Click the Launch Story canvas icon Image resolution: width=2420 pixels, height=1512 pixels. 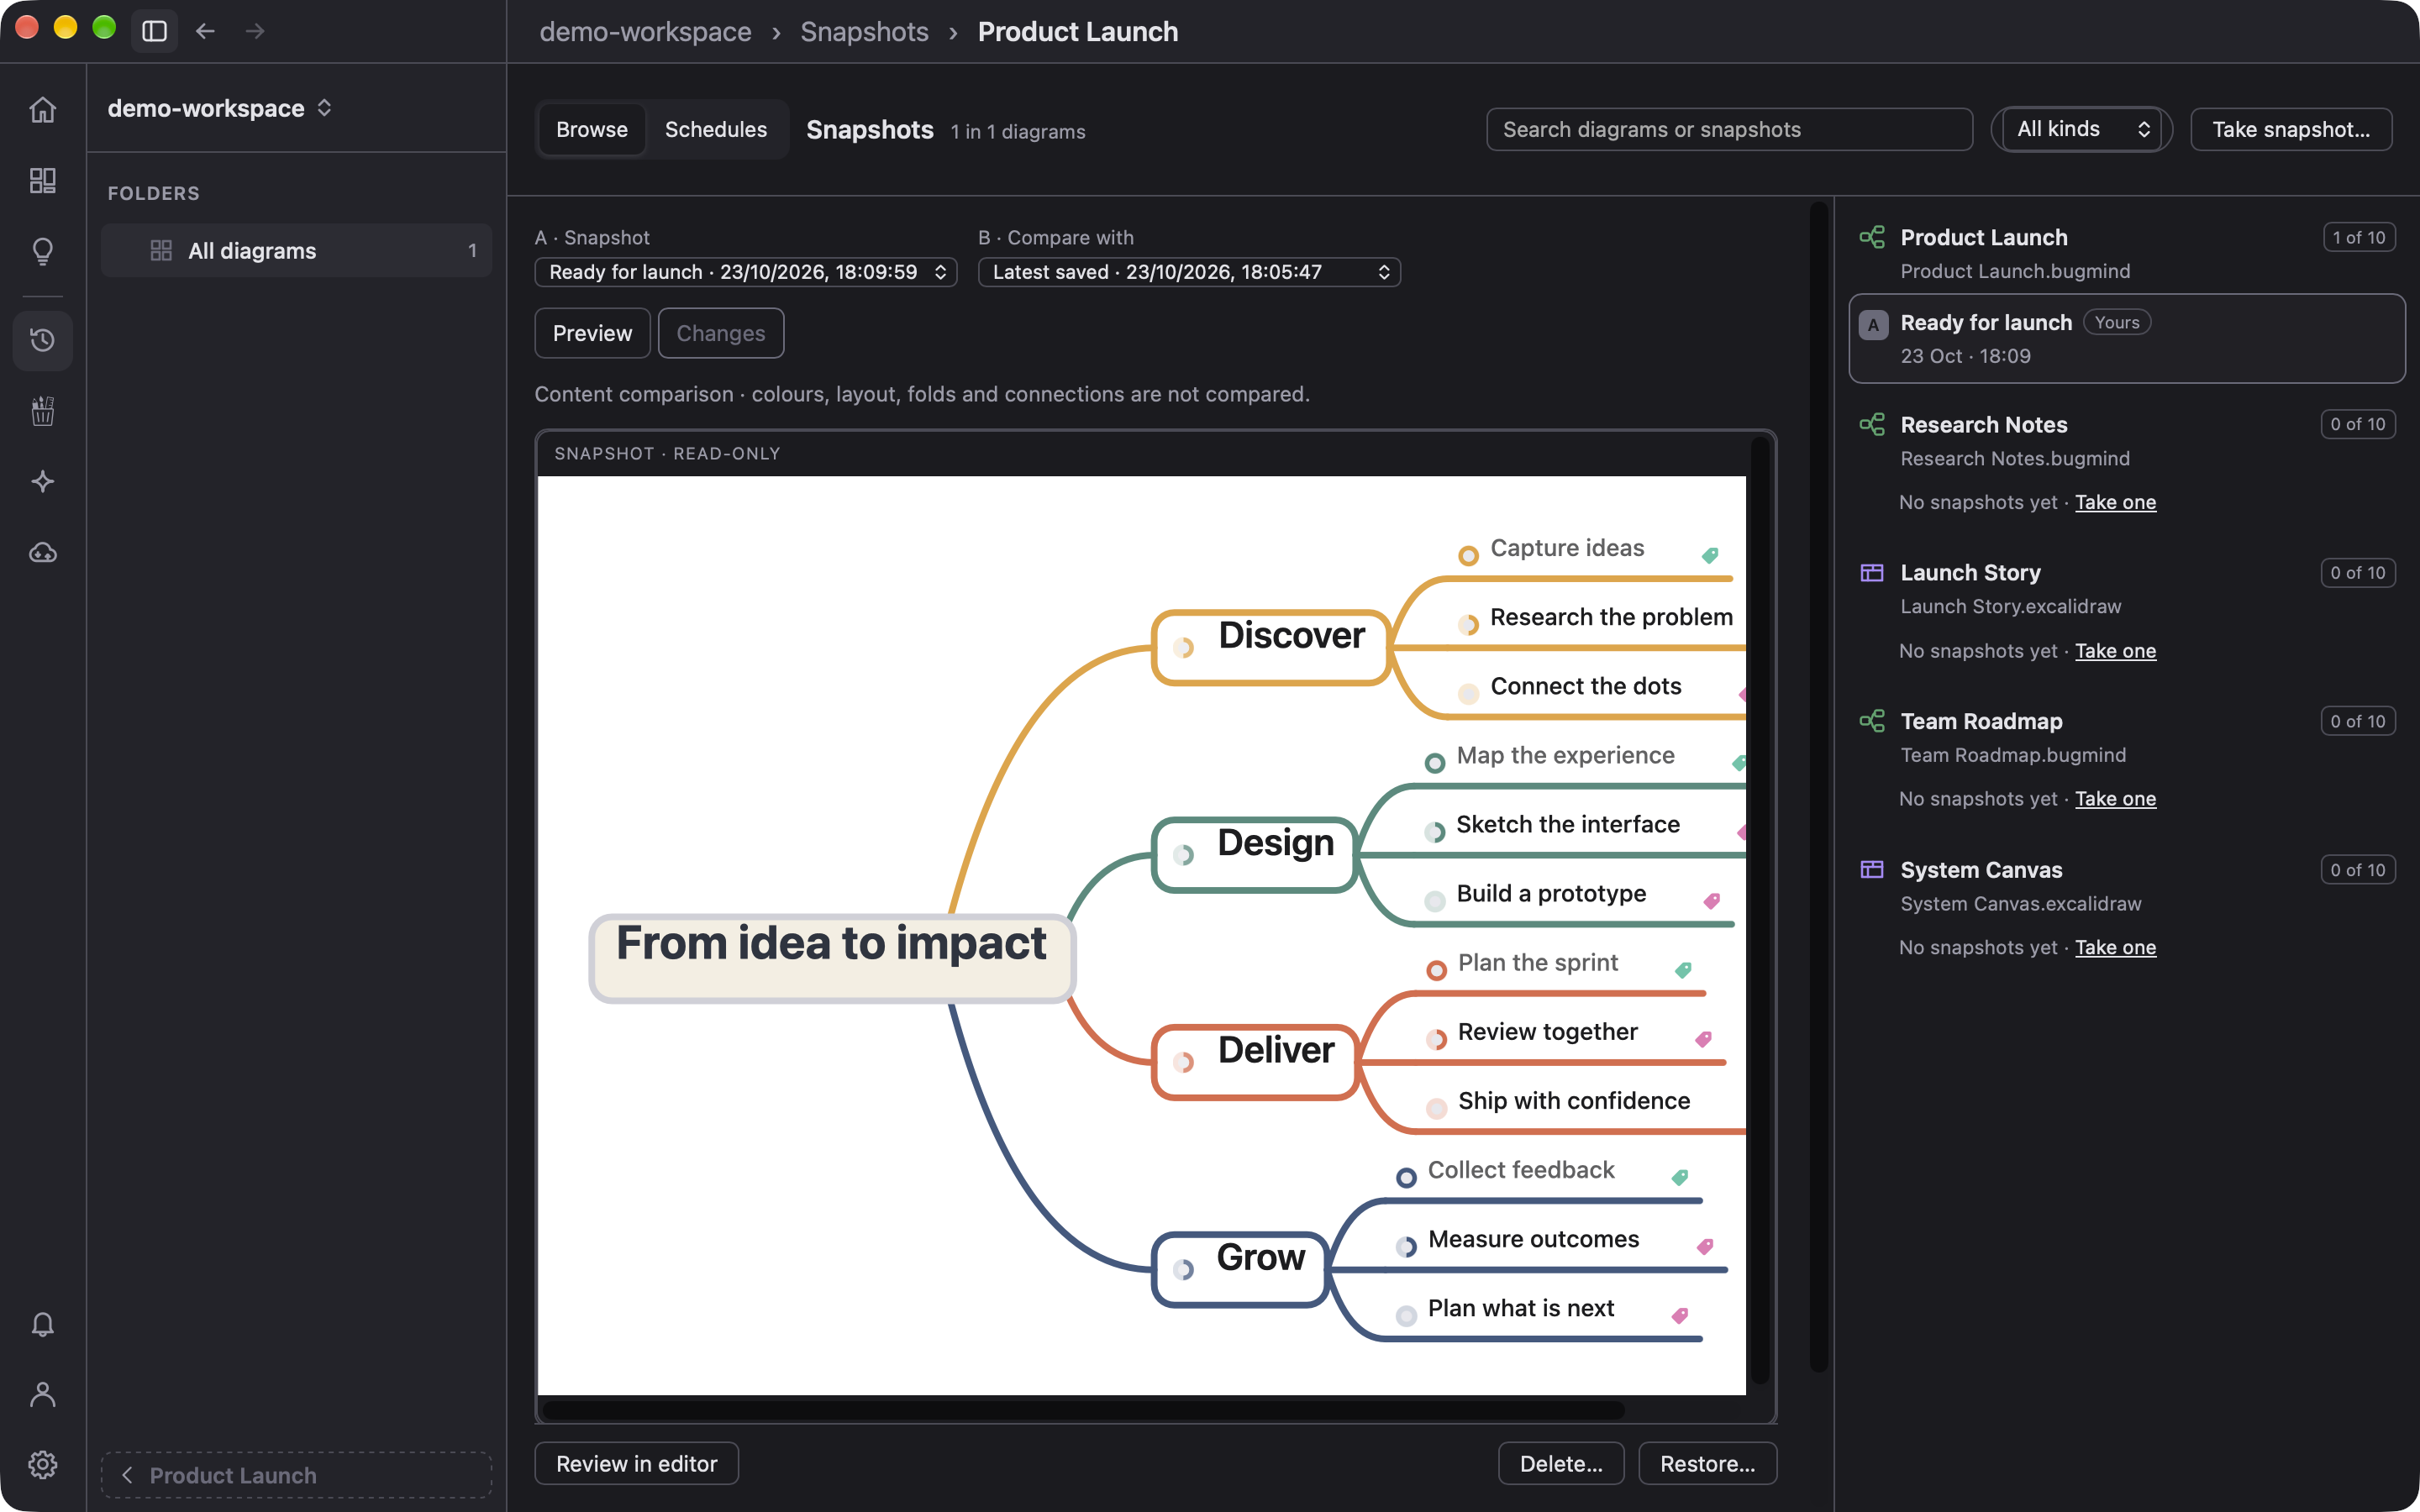[x=1871, y=572]
